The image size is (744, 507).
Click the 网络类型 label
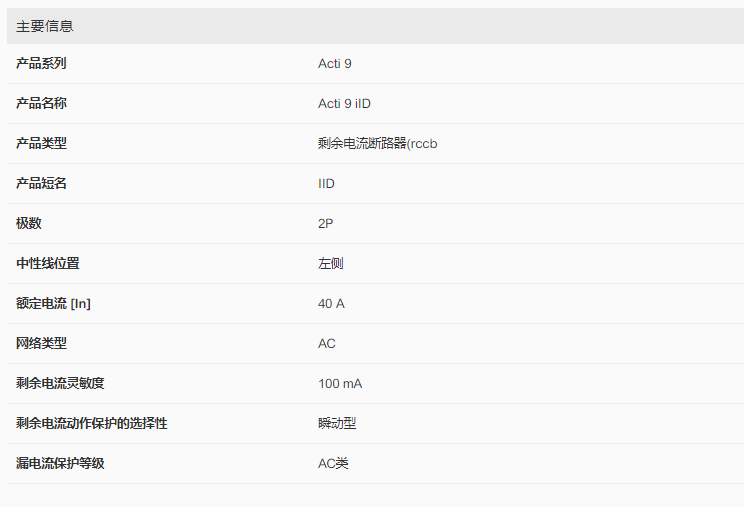click(41, 344)
